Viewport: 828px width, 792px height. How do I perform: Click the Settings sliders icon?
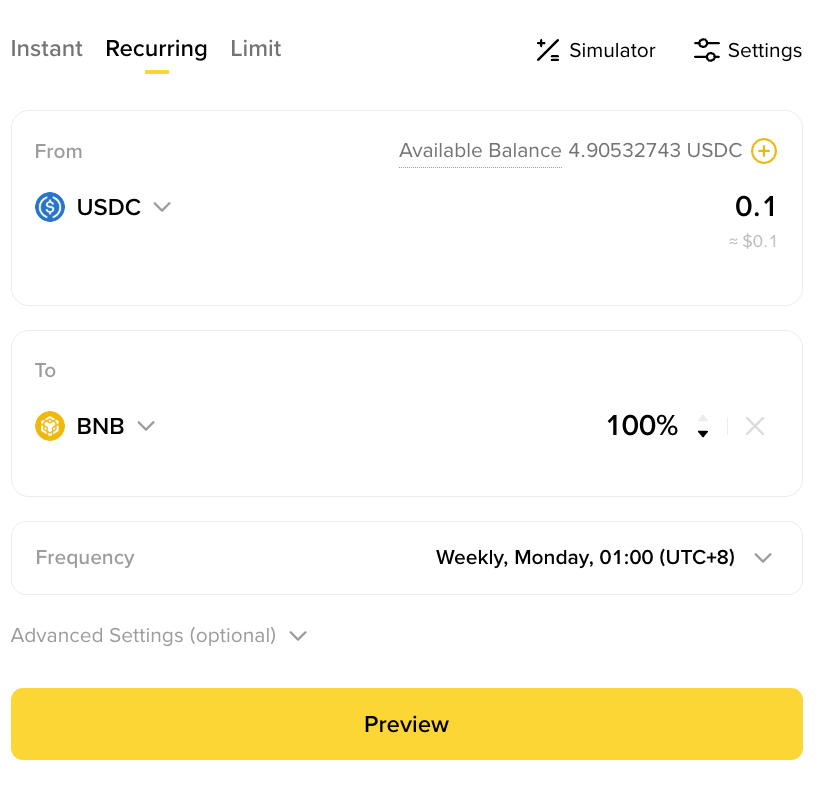(x=707, y=50)
